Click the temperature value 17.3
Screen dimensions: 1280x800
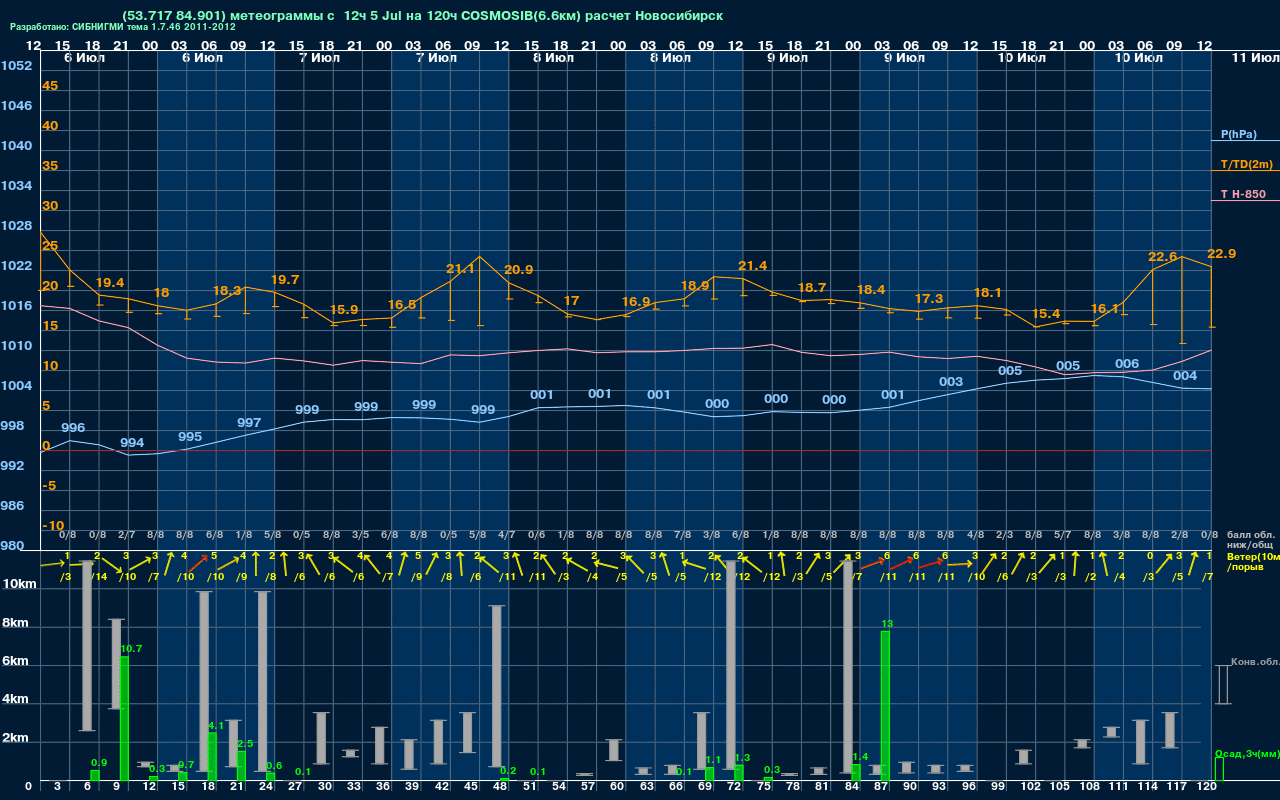929,298
